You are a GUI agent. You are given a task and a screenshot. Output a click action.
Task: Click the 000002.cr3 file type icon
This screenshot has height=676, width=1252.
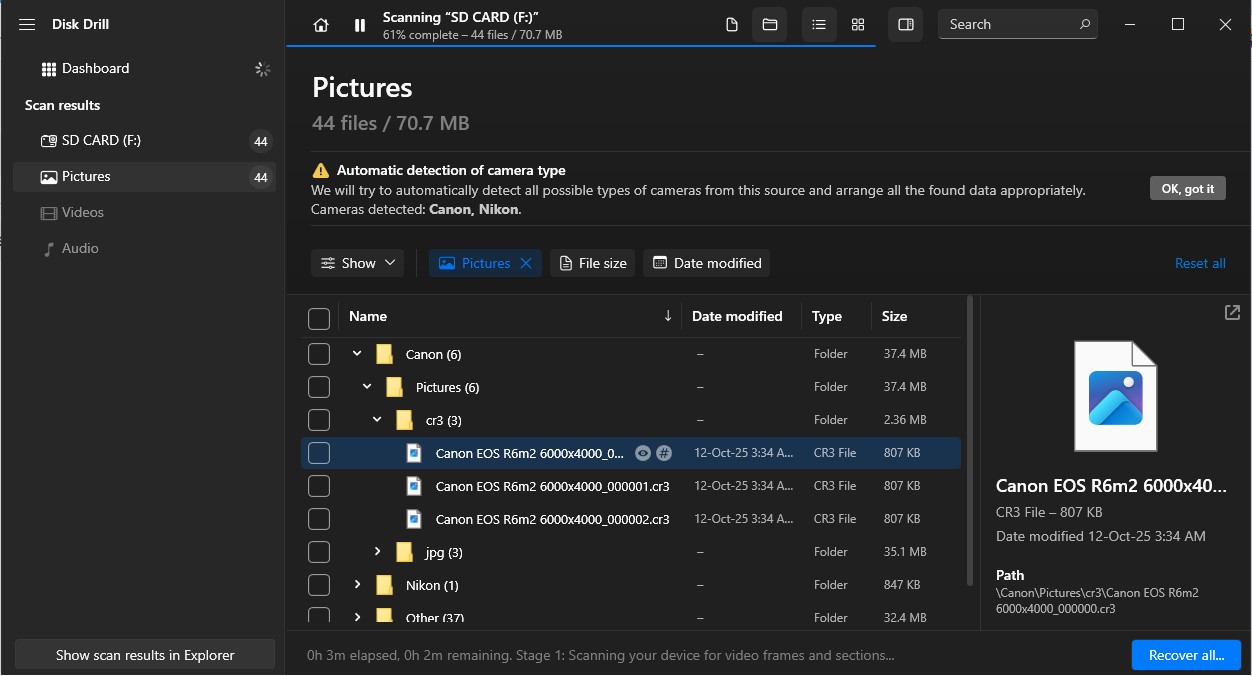414,519
